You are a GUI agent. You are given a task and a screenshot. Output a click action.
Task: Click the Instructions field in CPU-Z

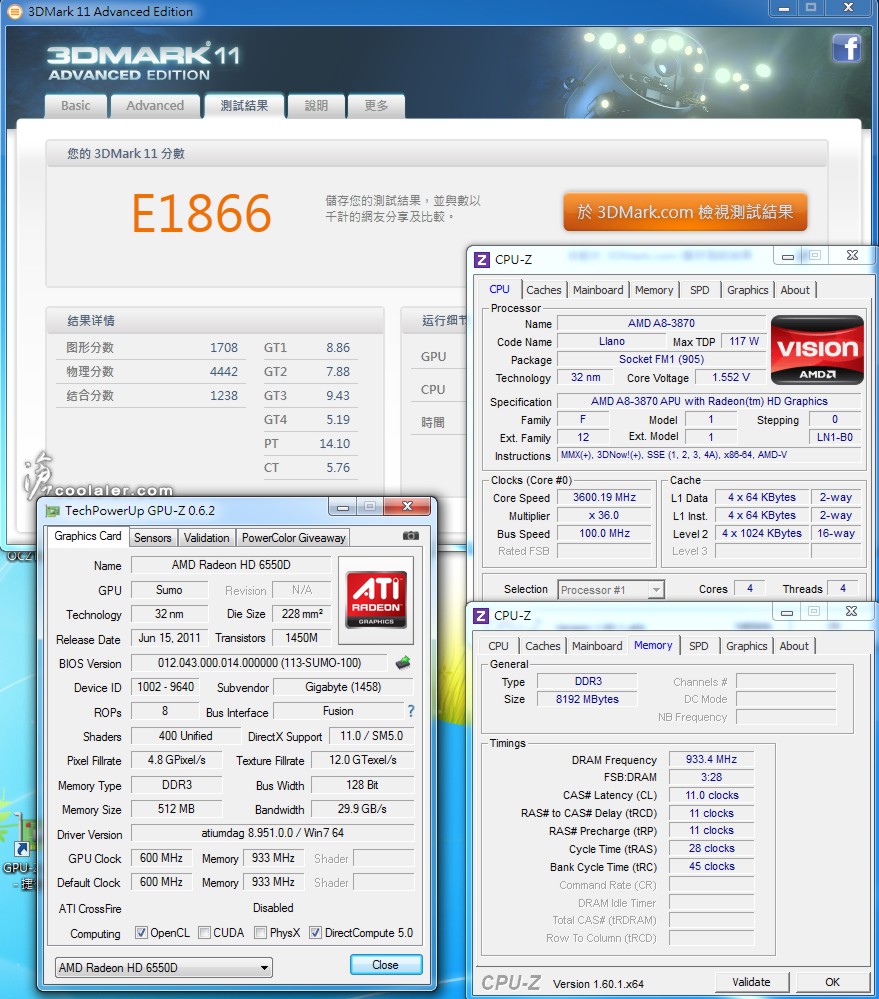709,455
